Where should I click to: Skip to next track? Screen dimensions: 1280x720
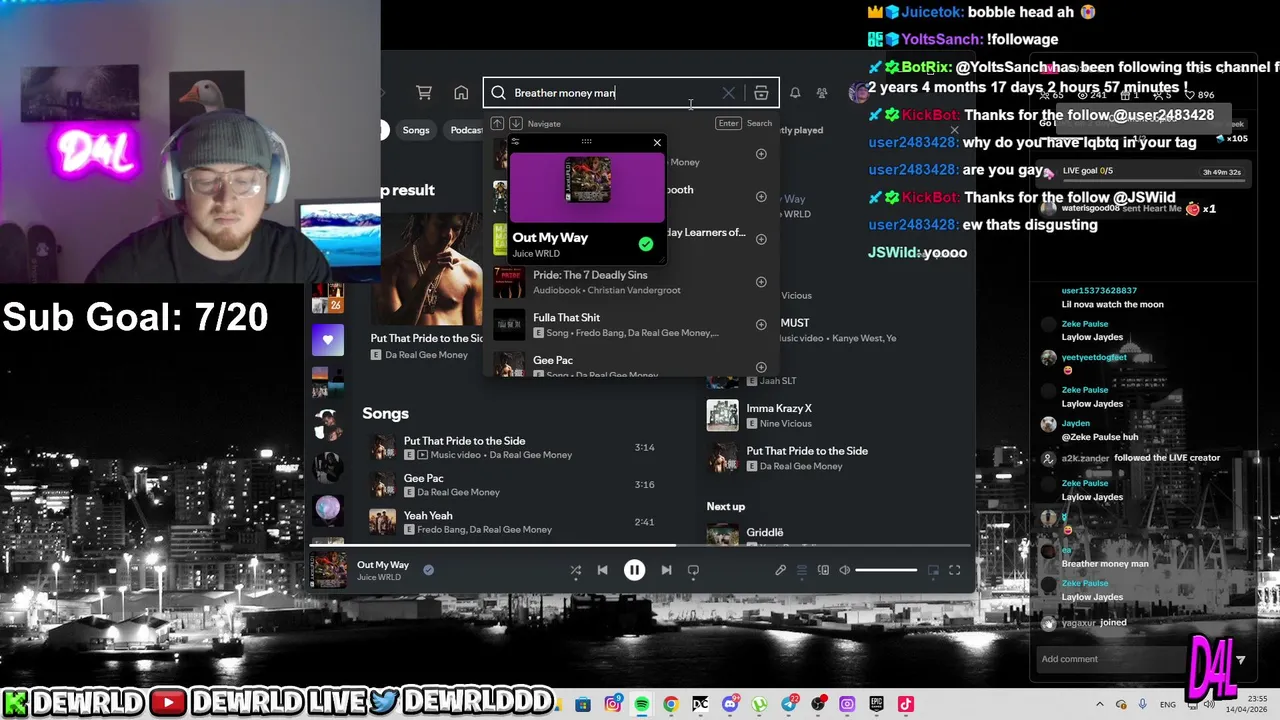pyautogui.click(x=666, y=570)
